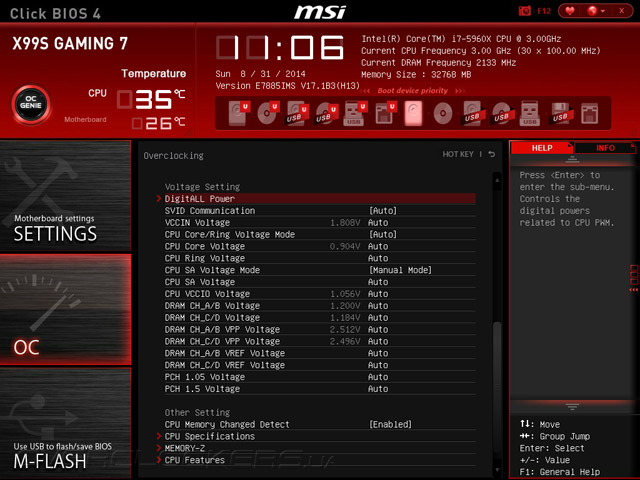The height and width of the screenshot is (480, 640).
Task: Open favorites with the heart icon
Action: click(570, 11)
